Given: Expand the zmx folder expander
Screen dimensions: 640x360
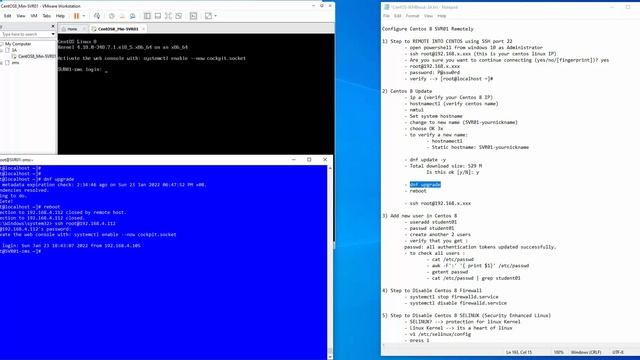Looking at the screenshot, I should pos(2,63).
